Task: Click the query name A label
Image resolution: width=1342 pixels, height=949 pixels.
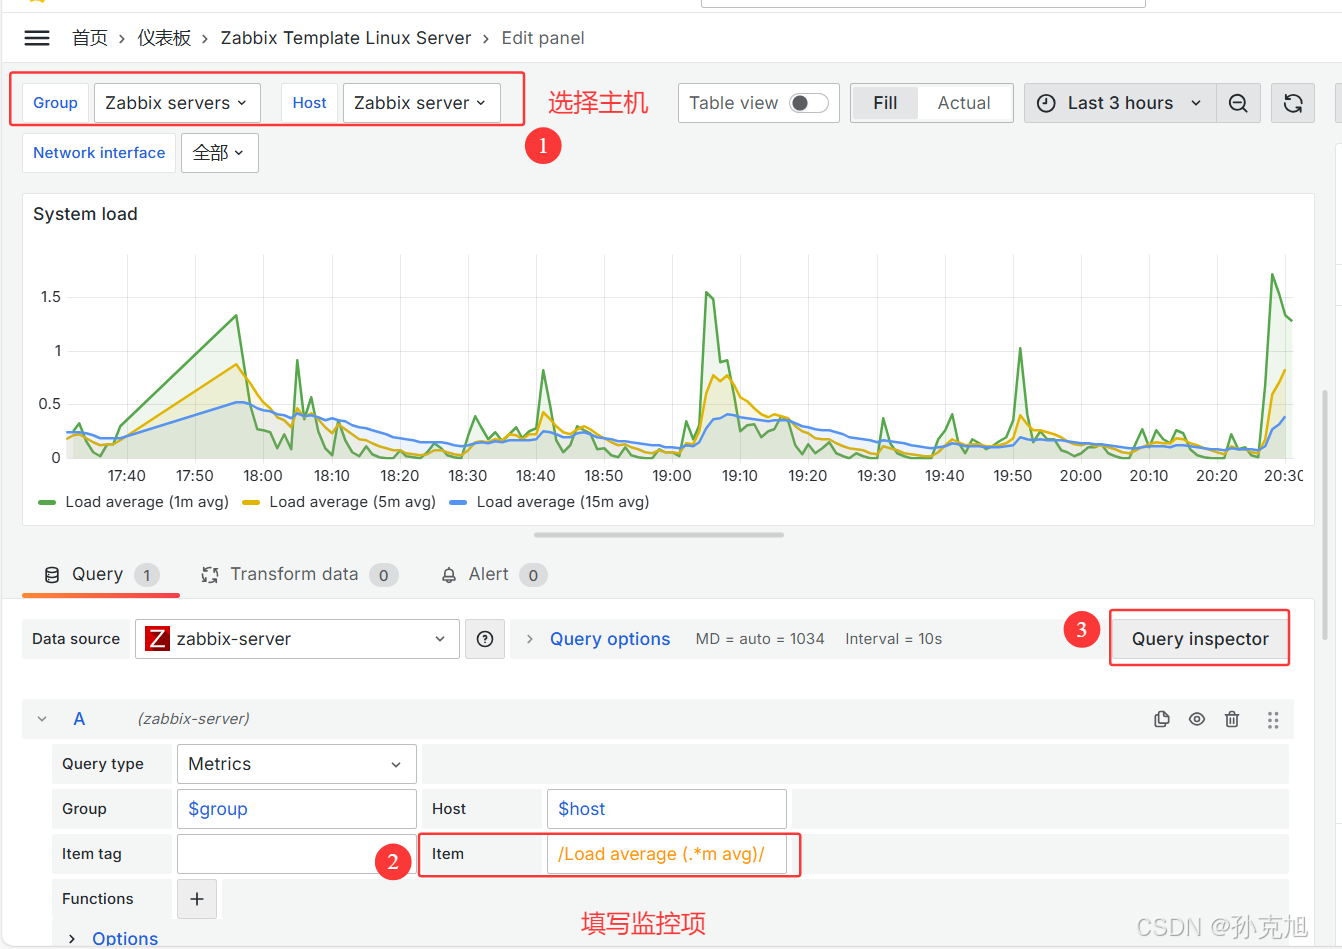Action: [x=79, y=719]
